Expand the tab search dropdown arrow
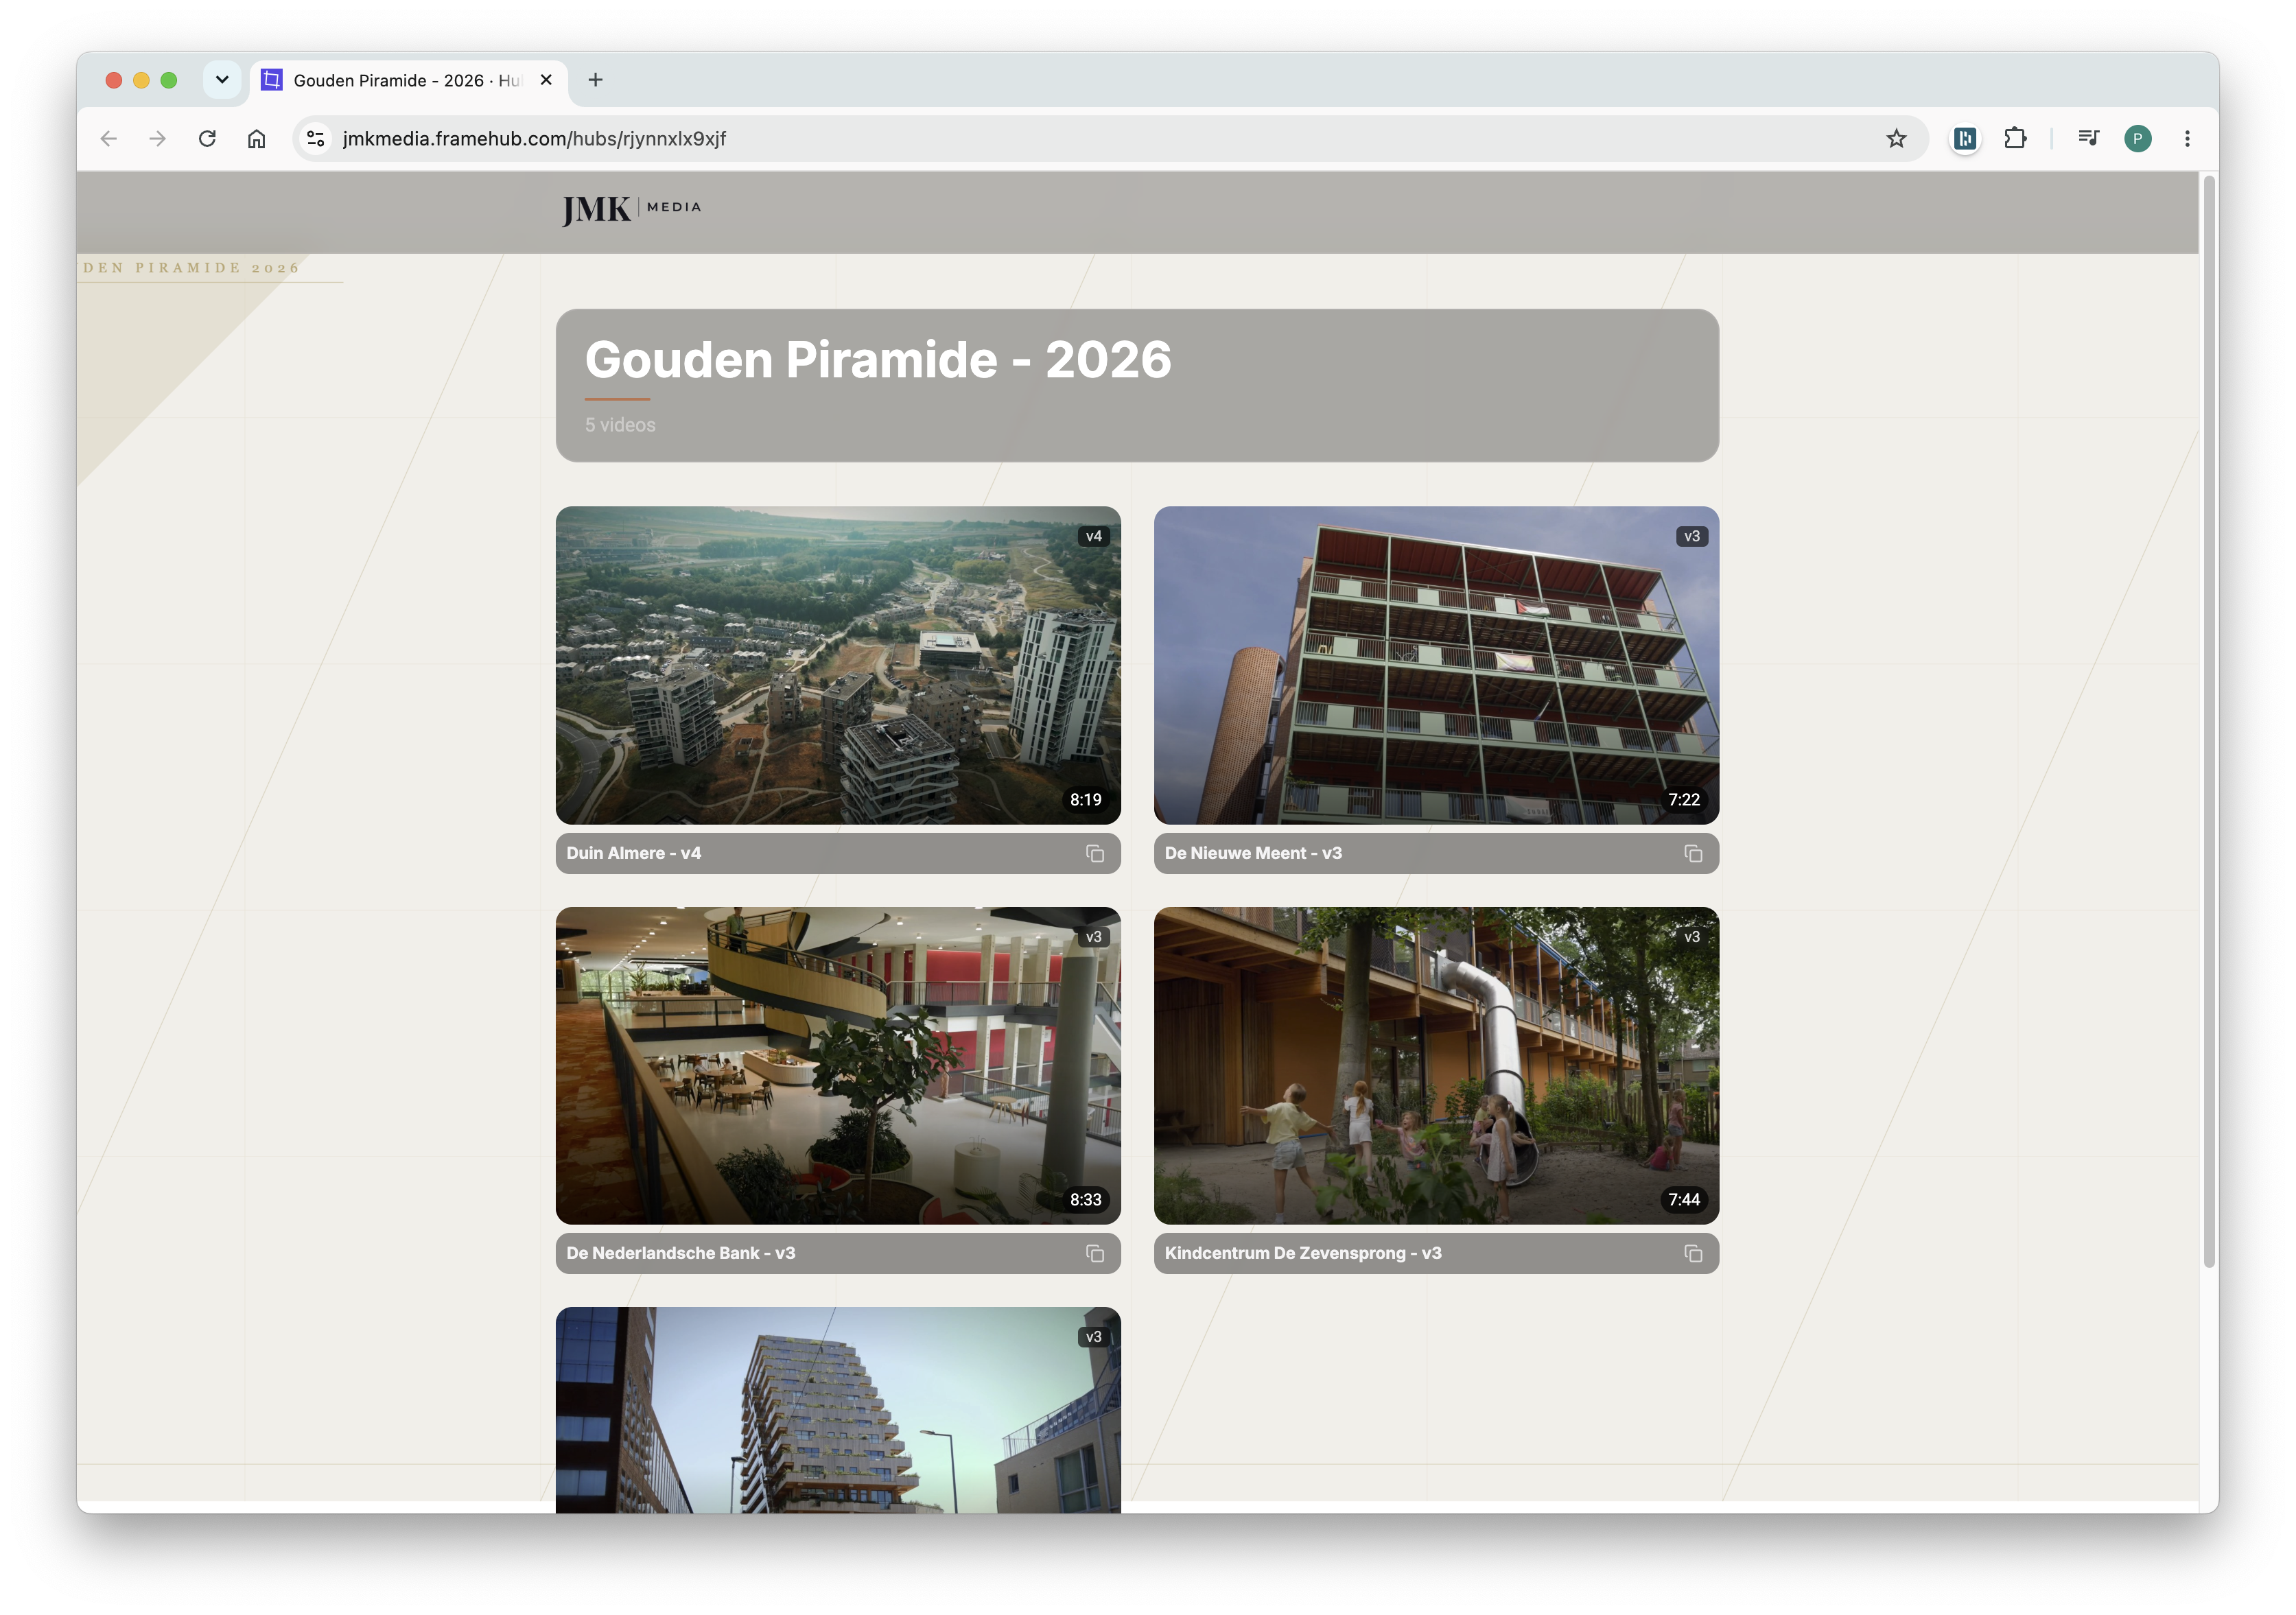This screenshot has width=2296, height=1615. click(x=222, y=80)
